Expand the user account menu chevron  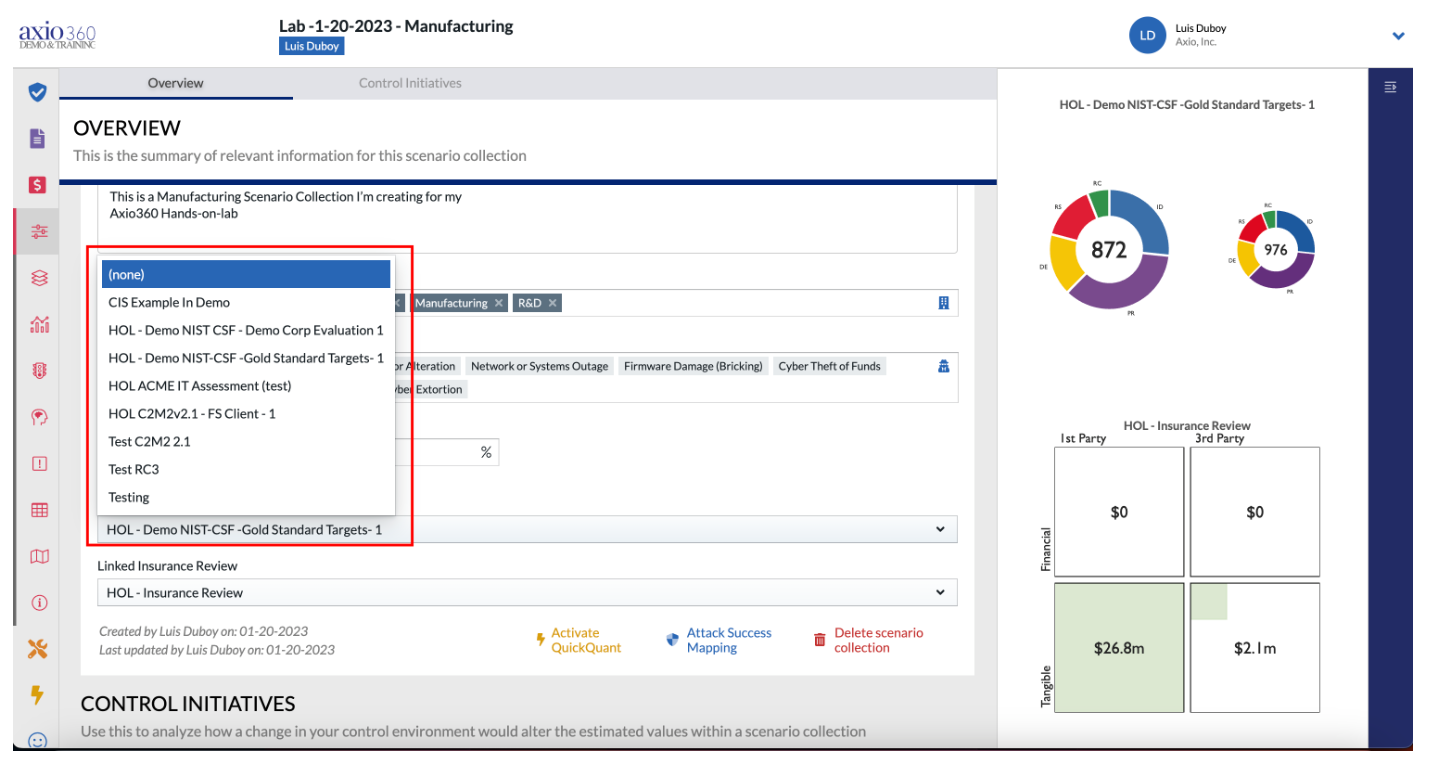coord(1398,36)
